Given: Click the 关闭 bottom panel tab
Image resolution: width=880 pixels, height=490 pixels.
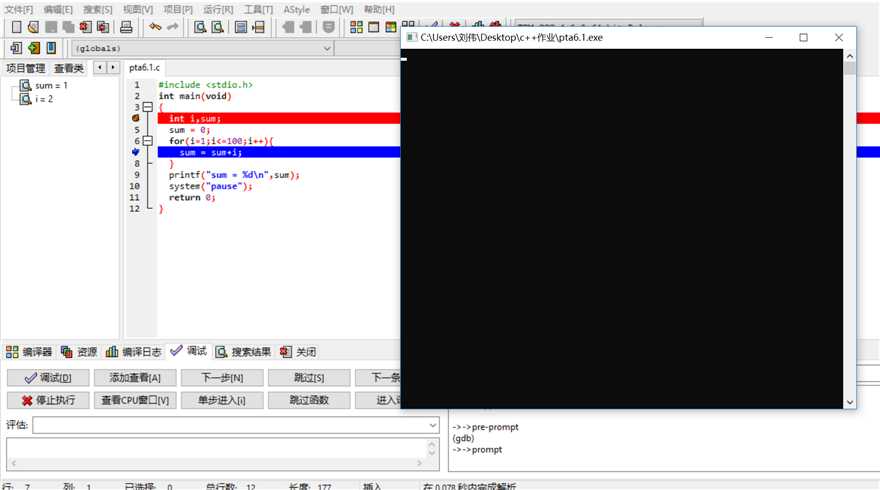Looking at the screenshot, I should pos(298,352).
